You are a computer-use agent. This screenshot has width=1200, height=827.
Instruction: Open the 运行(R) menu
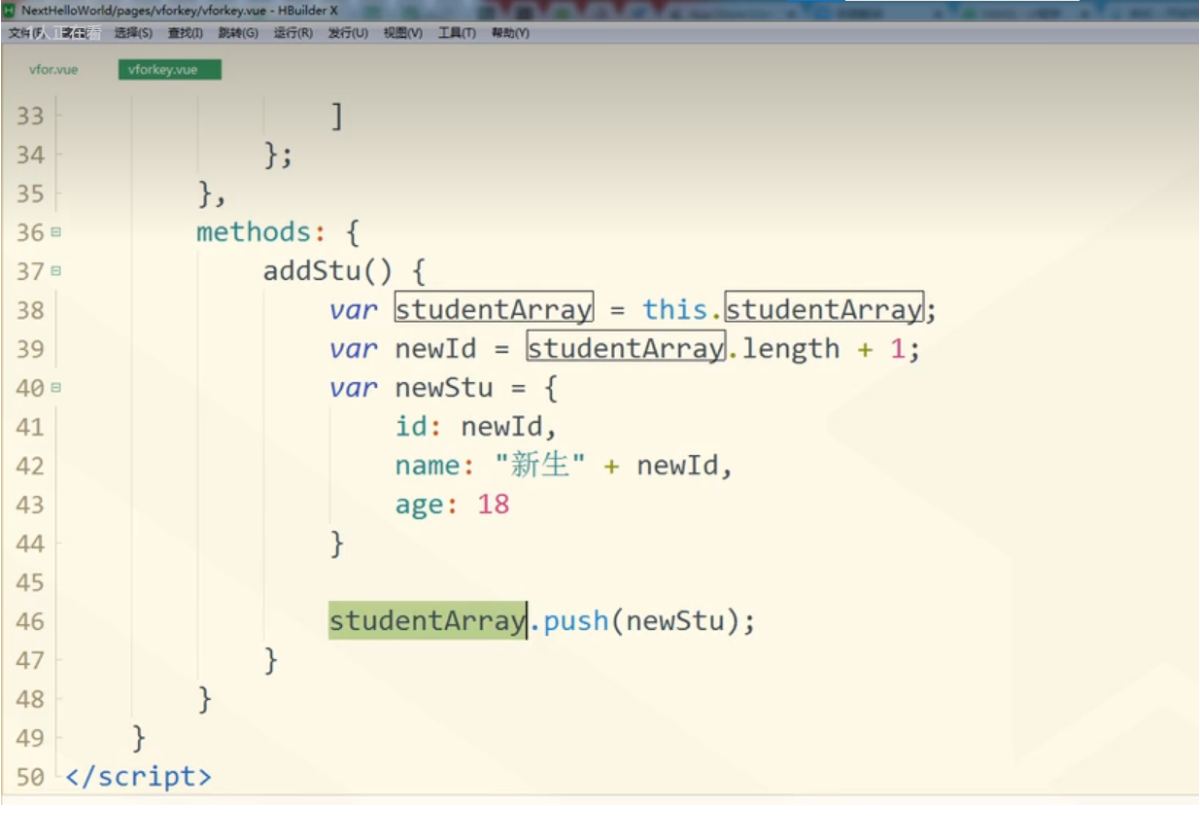293,33
